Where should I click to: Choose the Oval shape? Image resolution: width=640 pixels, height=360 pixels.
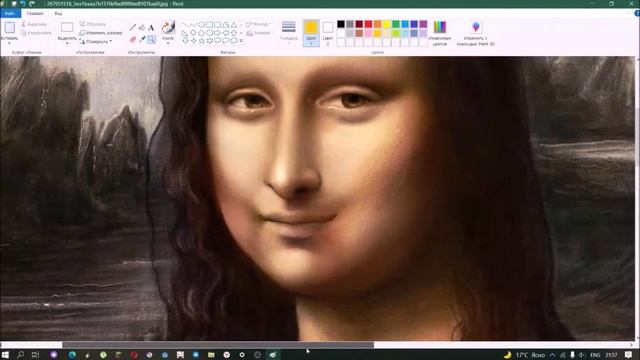[202, 24]
